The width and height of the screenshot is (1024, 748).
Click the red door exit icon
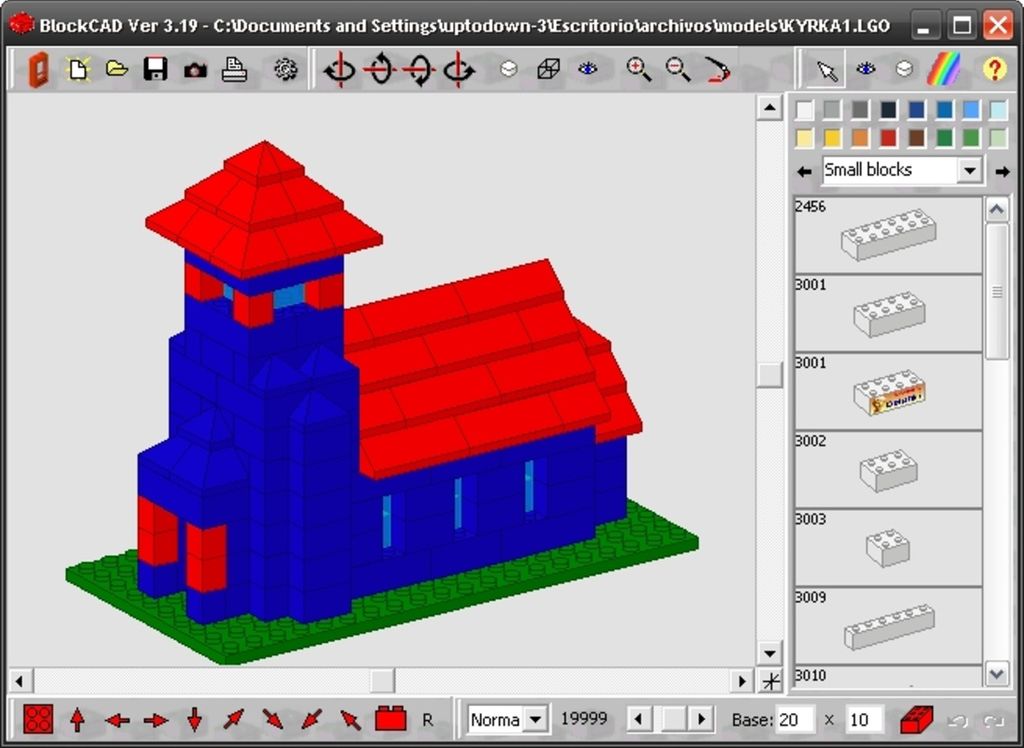[38, 69]
